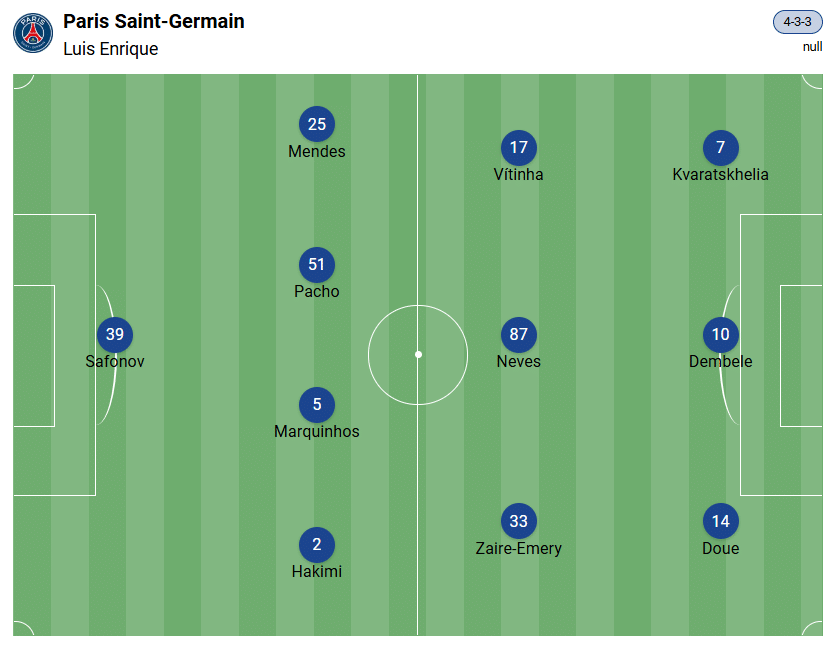This screenshot has height=646, width=832.
Task: Click Dembele's number 10 player marker
Action: 721,335
